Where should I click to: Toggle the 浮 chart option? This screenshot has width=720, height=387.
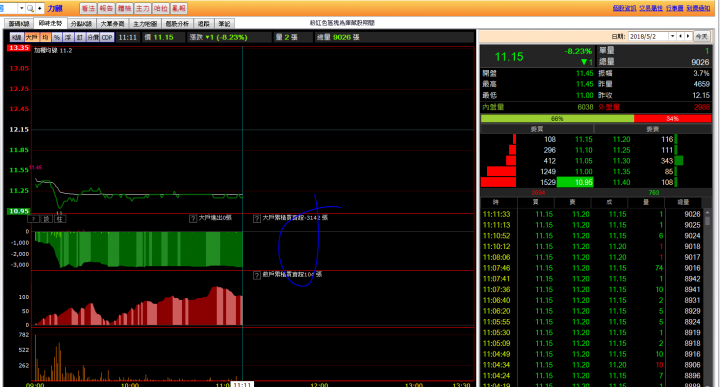68,38
